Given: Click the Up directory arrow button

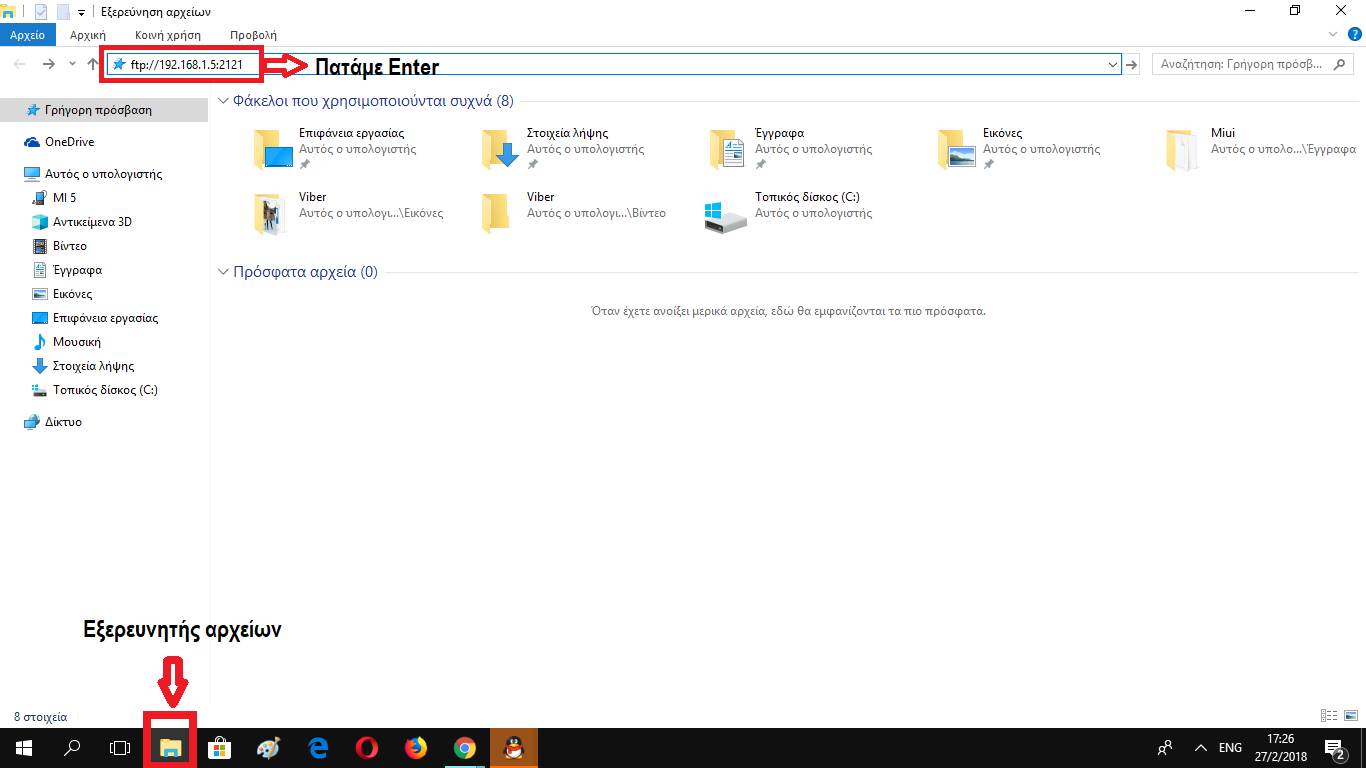Looking at the screenshot, I should point(92,64).
